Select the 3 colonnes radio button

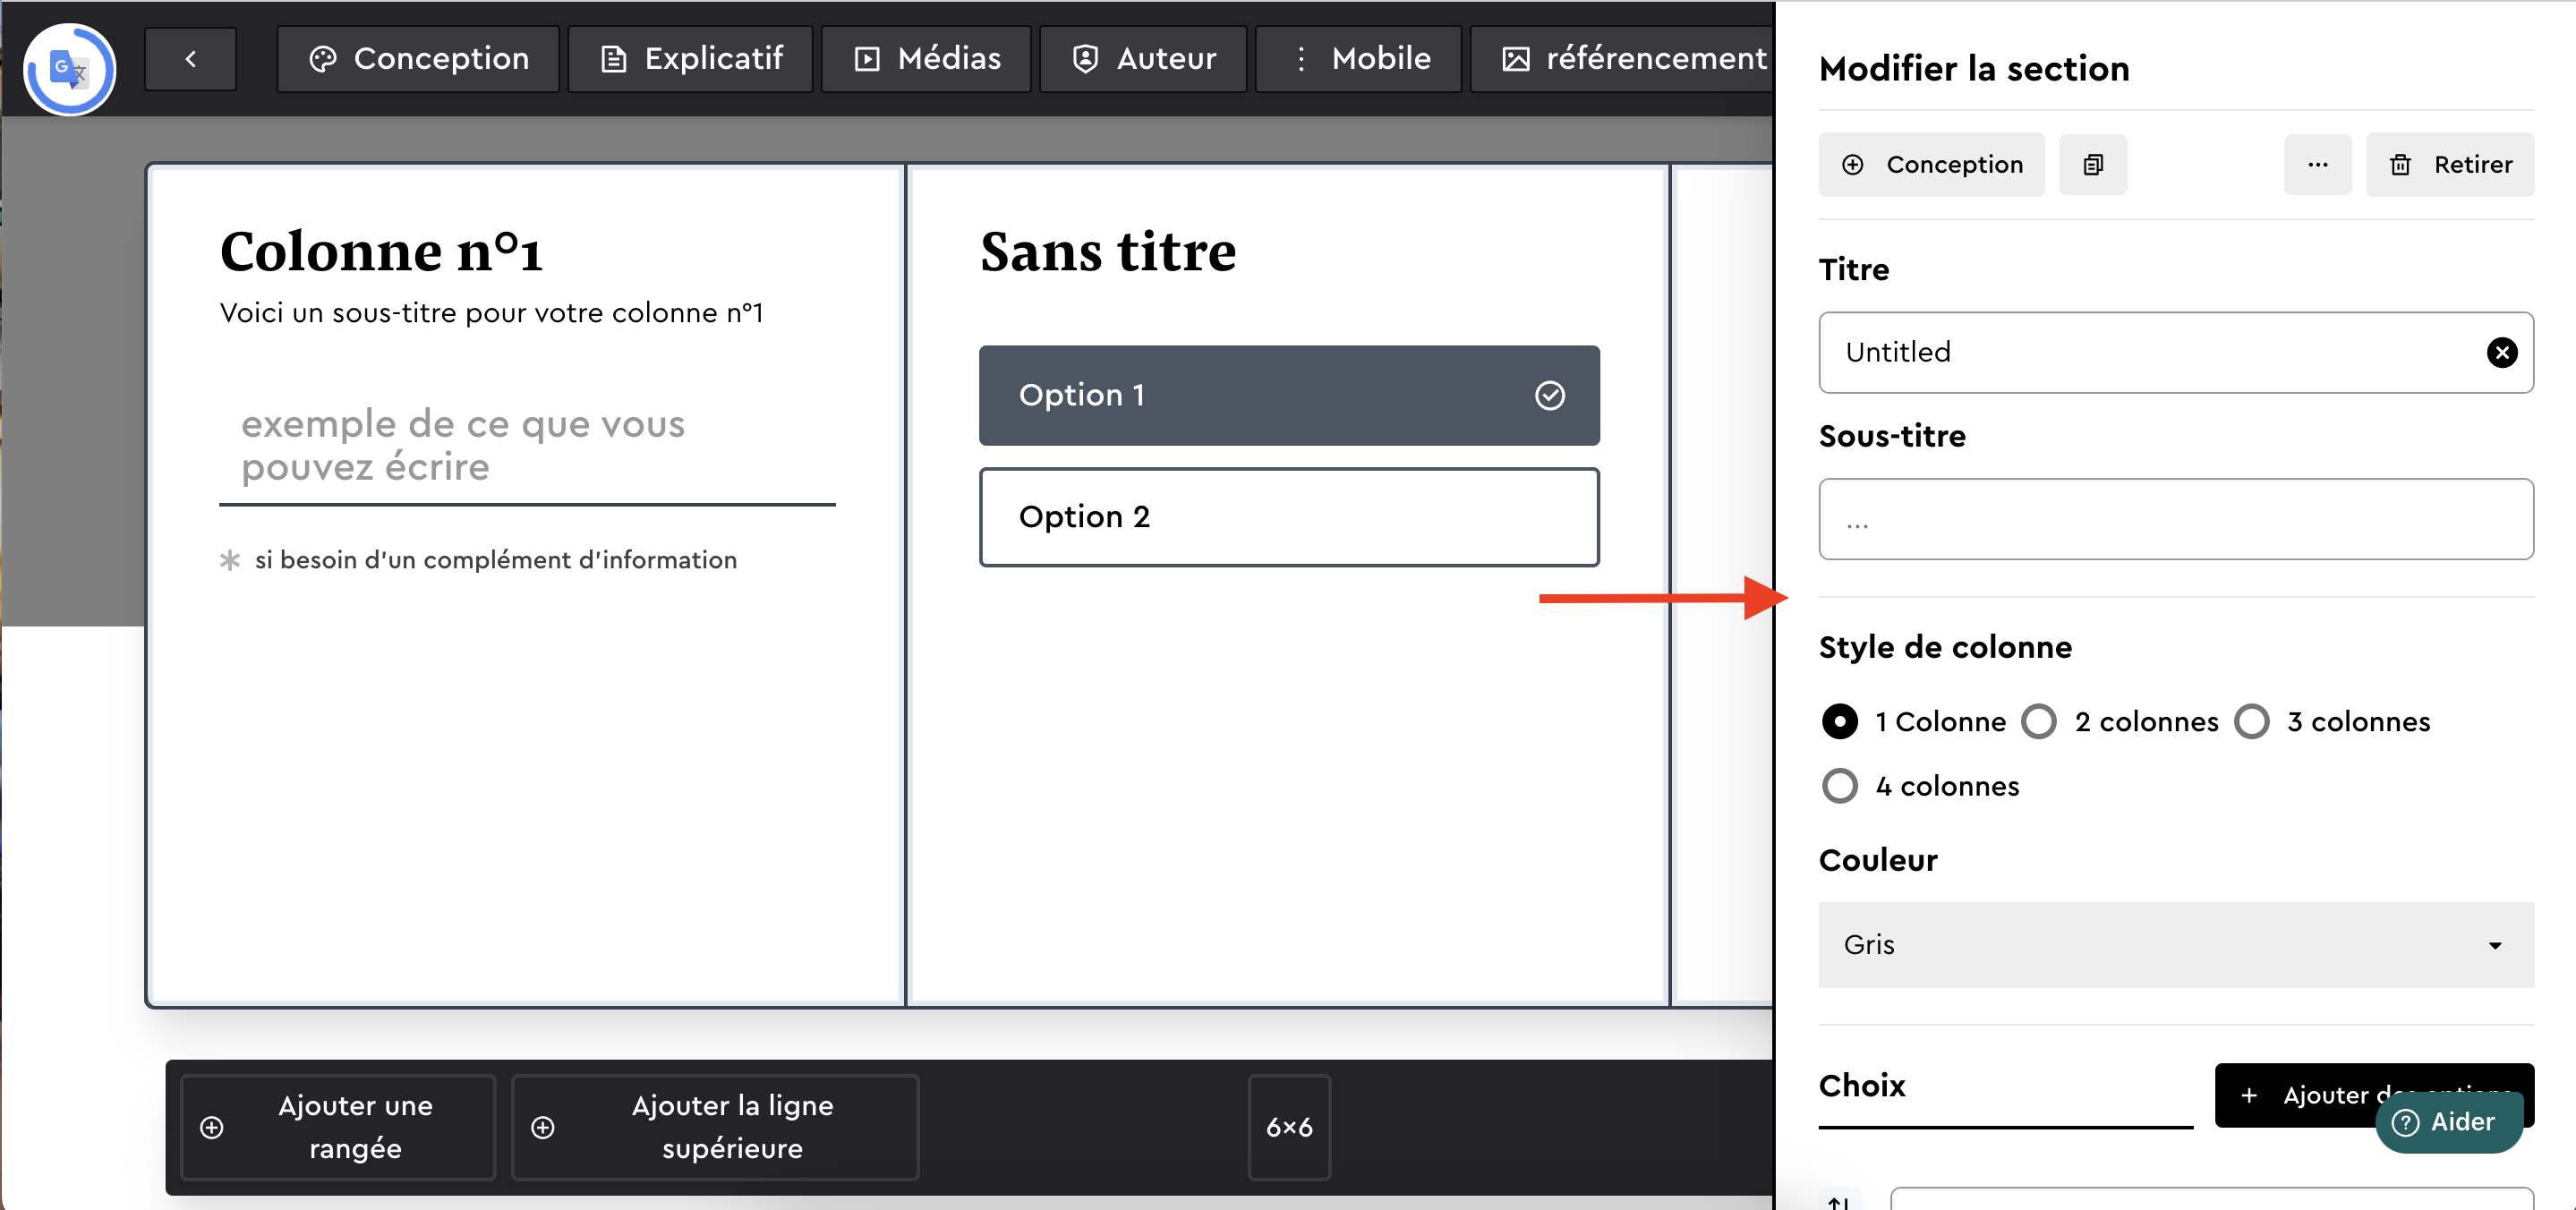point(2251,722)
